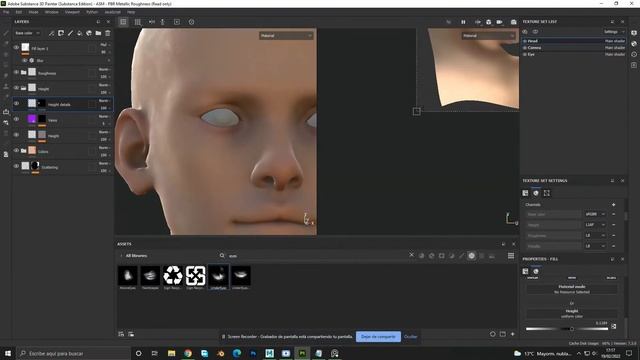Open the L16F format dropdown for Height channel
The width and height of the screenshot is (640, 360).
(596, 225)
